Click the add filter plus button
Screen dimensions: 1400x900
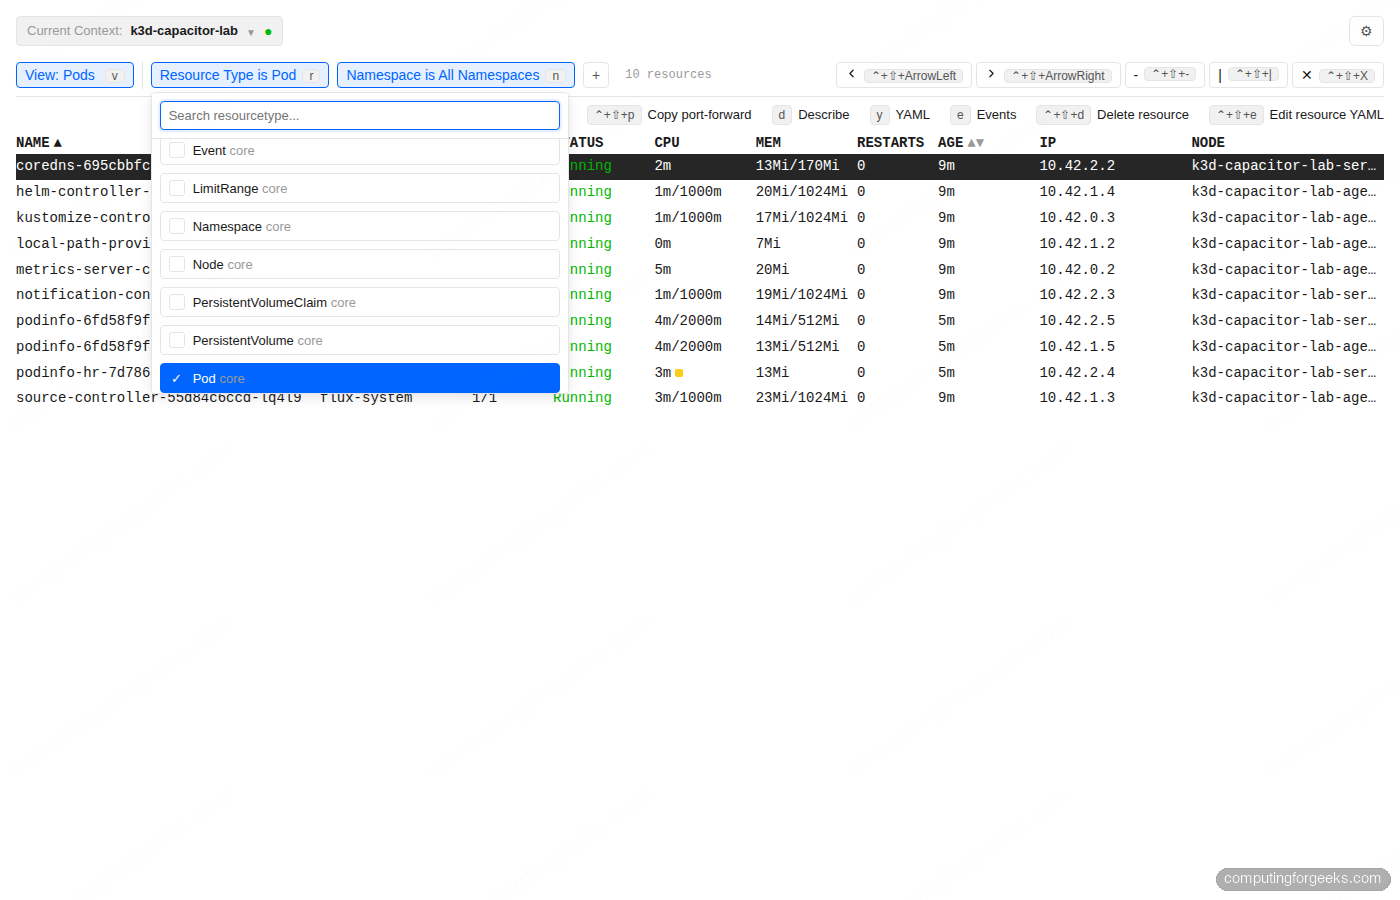coord(596,75)
